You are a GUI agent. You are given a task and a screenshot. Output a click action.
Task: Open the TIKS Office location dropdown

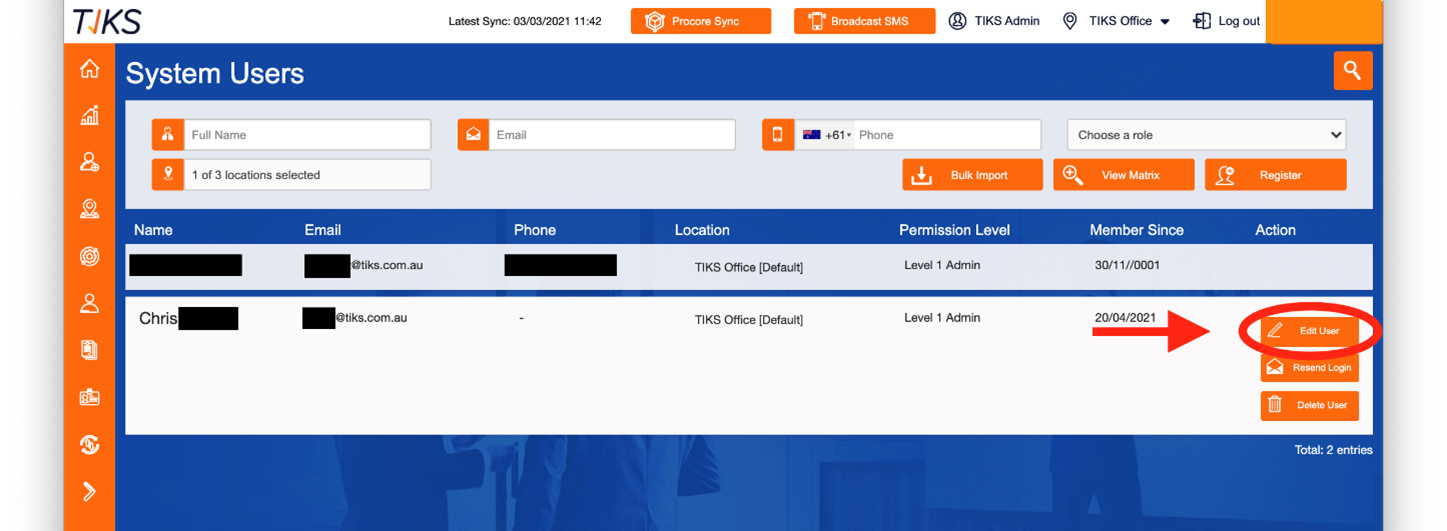click(x=1116, y=21)
